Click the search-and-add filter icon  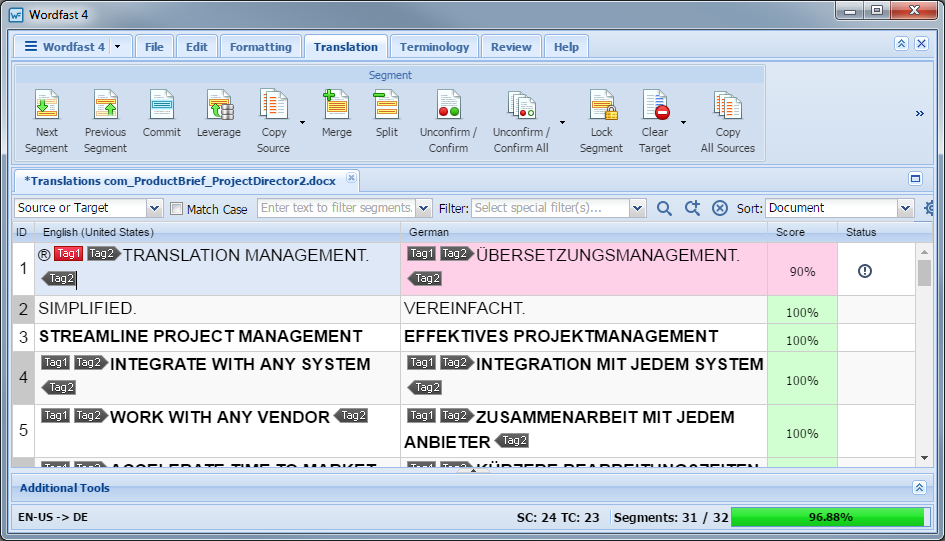(x=692, y=208)
